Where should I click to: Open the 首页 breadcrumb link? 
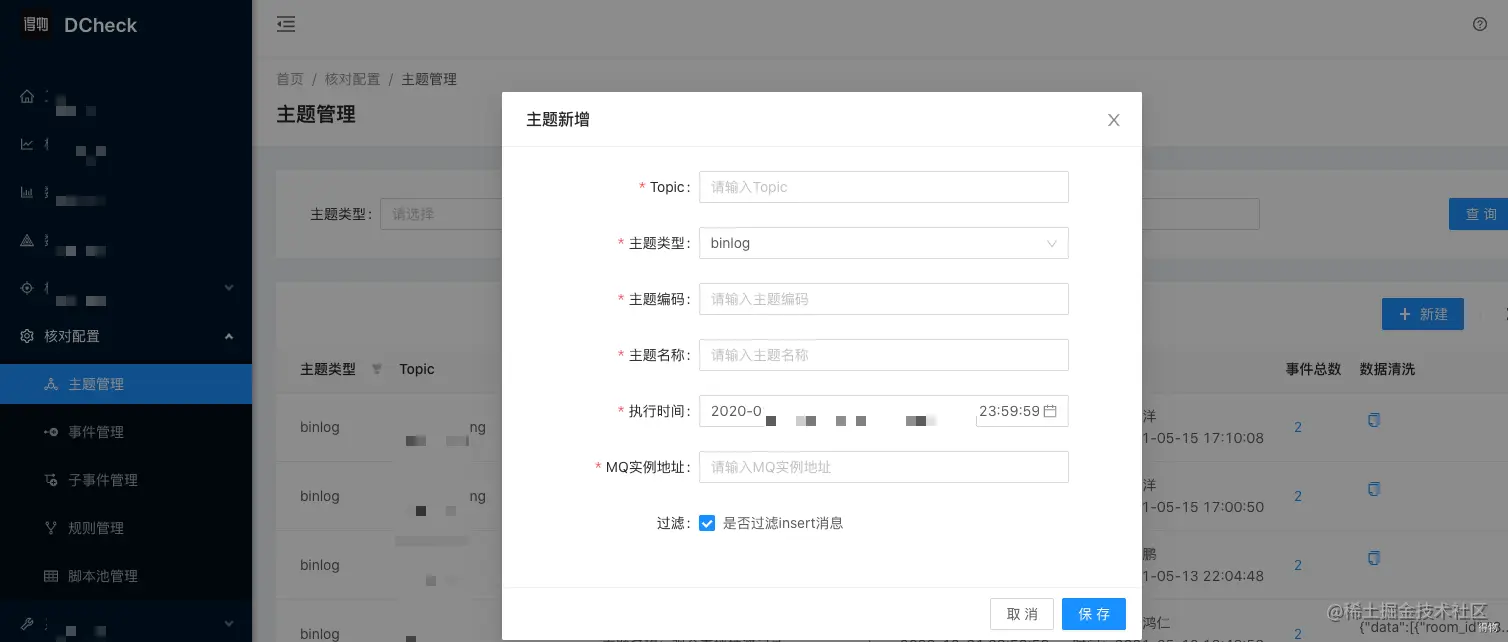(289, 78)
